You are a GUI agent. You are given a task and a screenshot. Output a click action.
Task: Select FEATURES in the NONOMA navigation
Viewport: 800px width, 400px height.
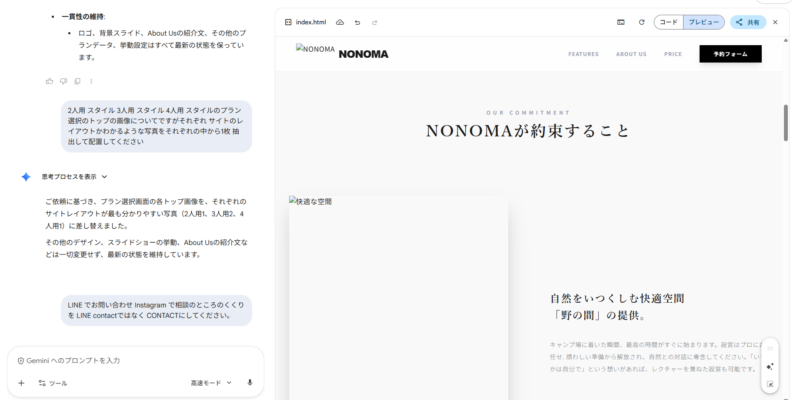tap(583, 54)
